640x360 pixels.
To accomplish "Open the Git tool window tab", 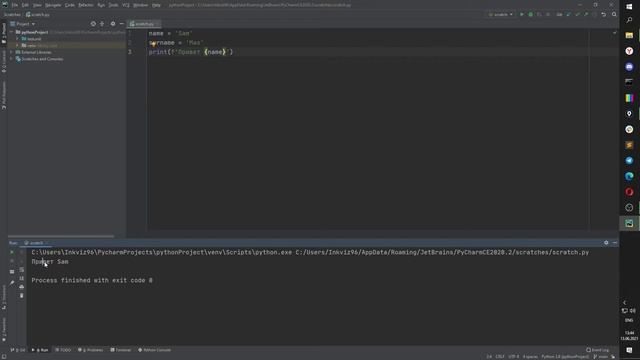I will [x=18, y=350].
